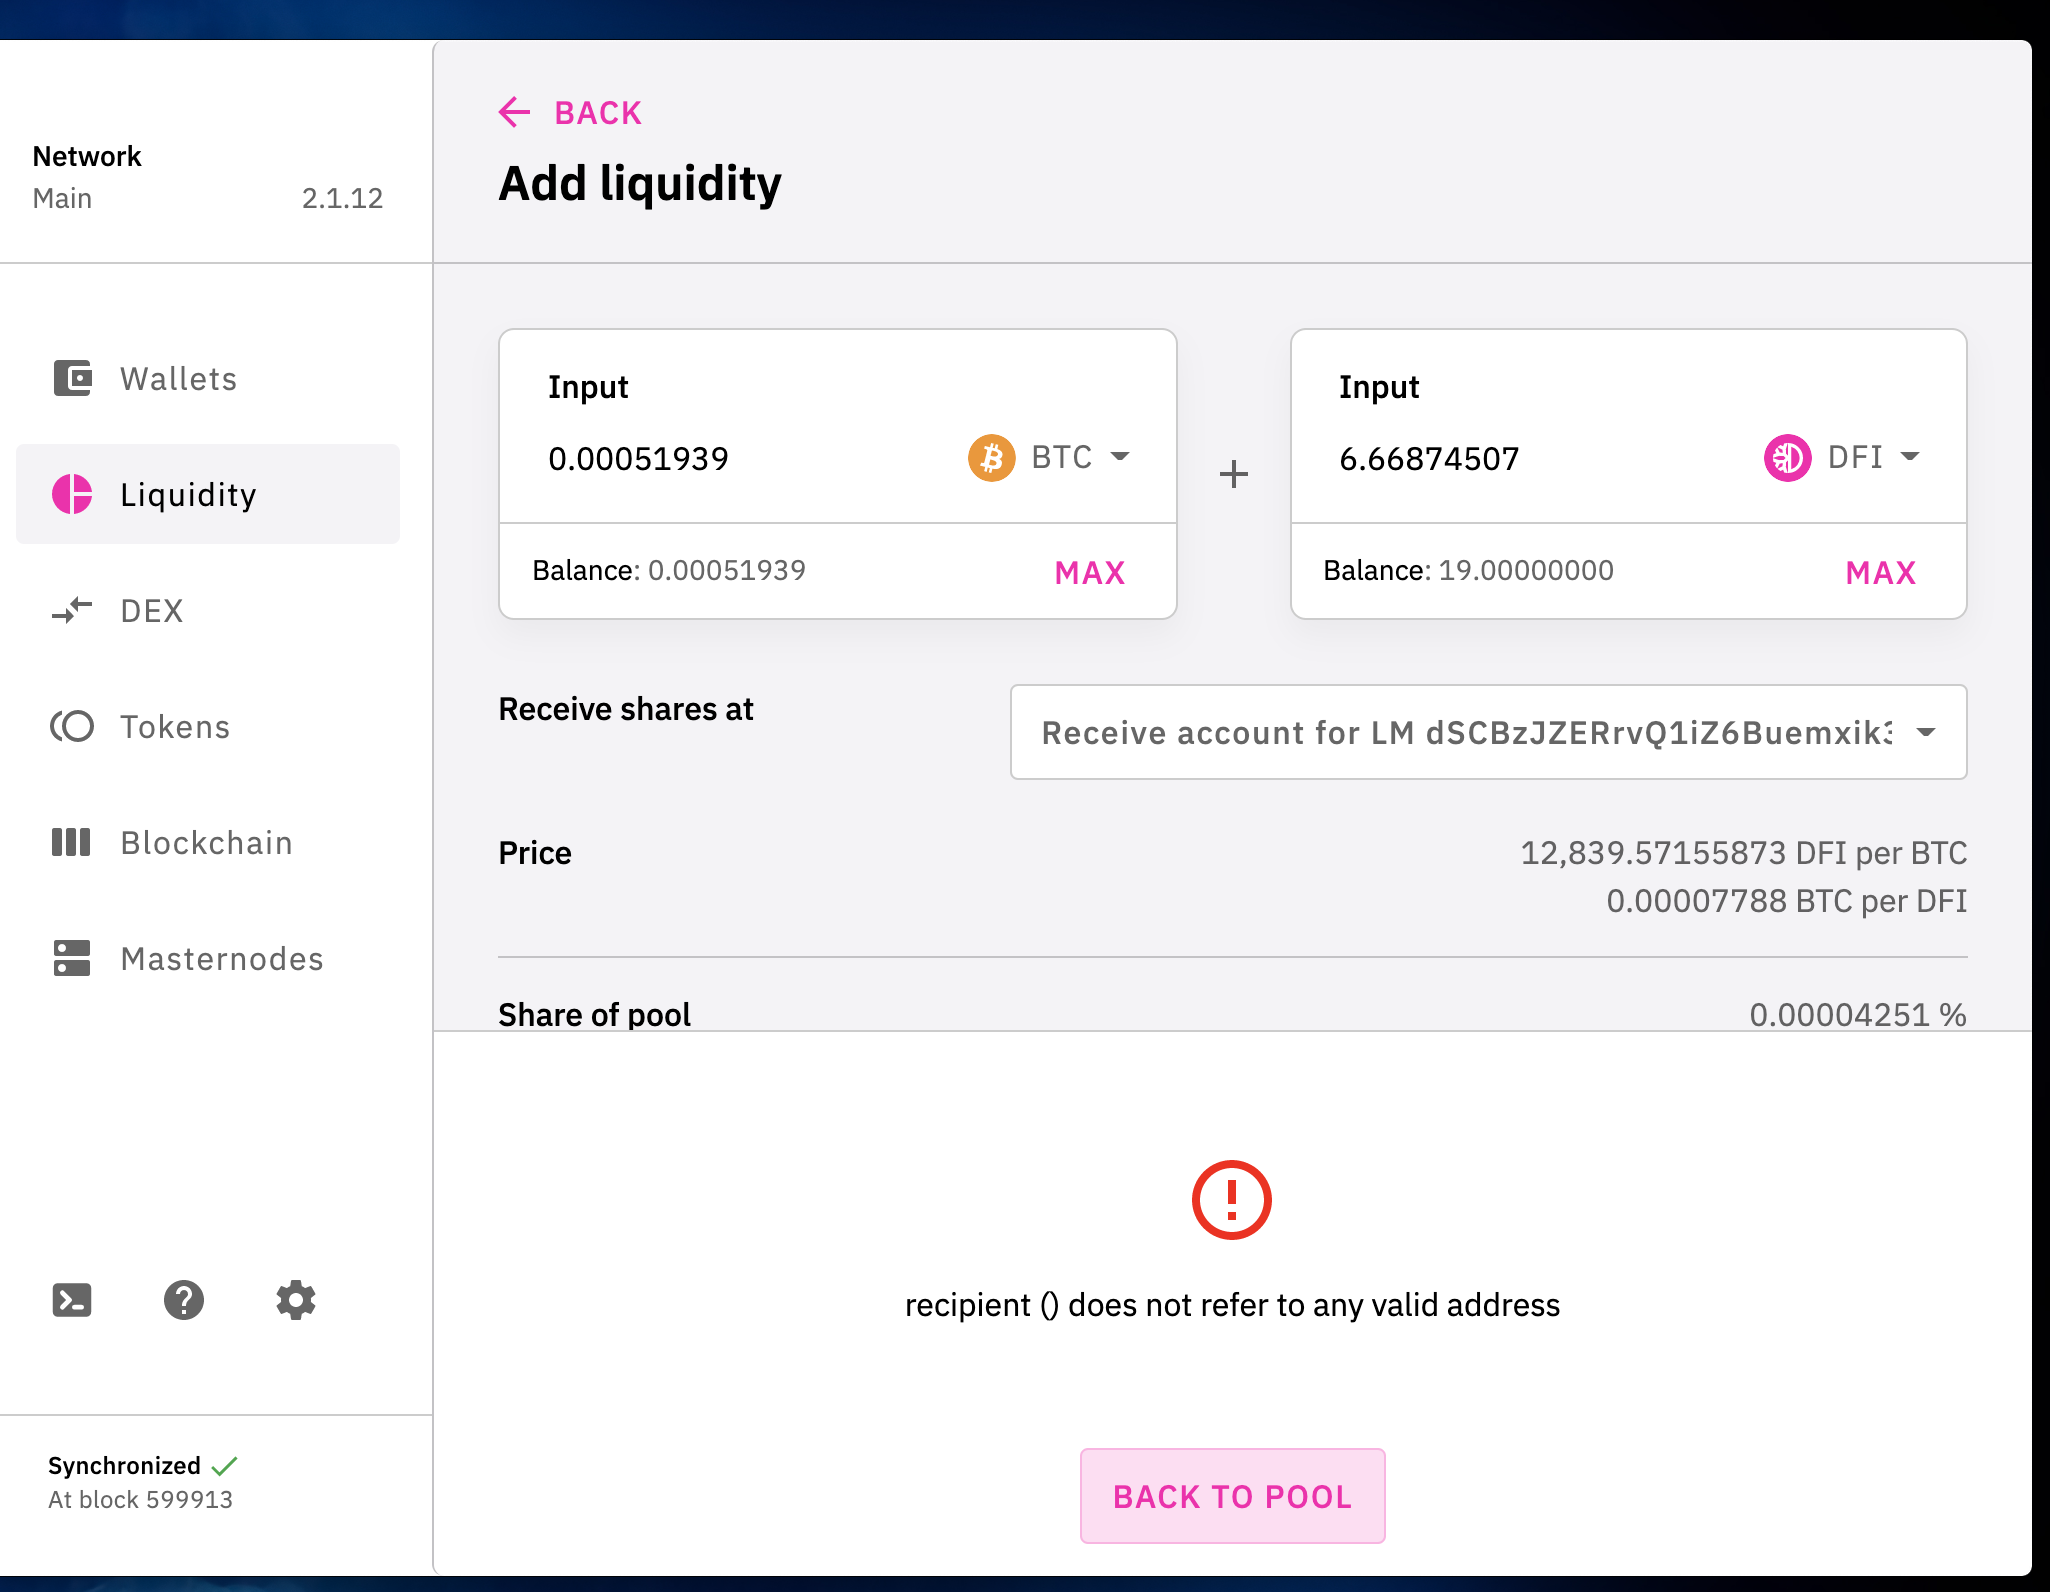Click the Masternodes server icon
This screenshot has width=2050, height=1592.
[x=72, y=958]
